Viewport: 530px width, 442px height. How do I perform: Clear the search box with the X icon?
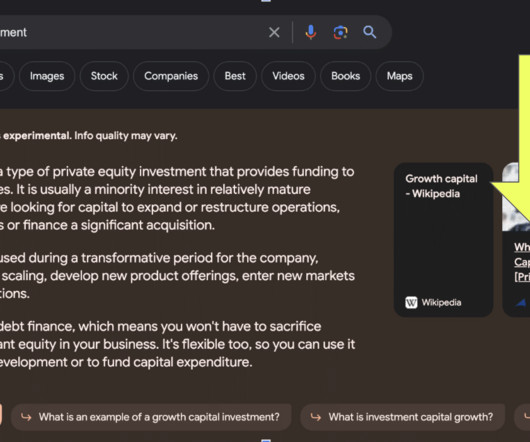274,33
